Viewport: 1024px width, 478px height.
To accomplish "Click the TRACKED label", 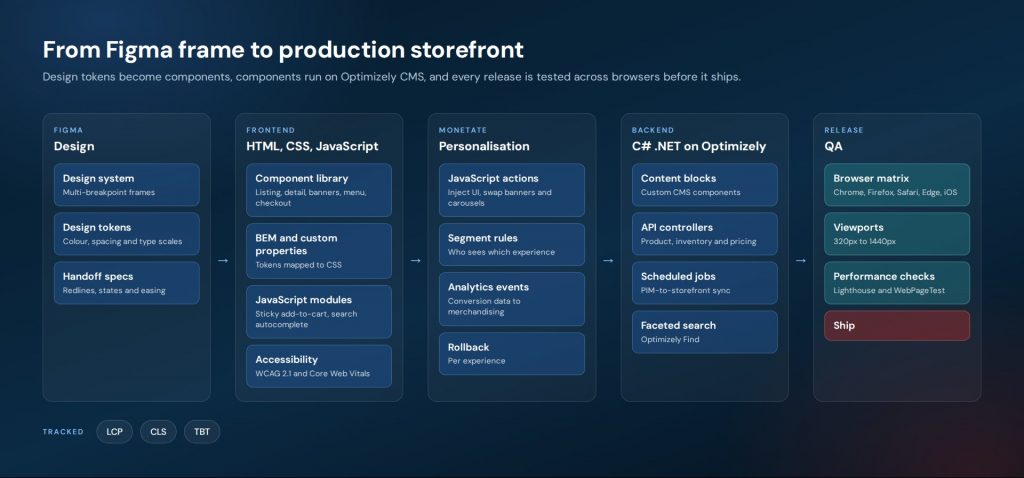I will click(x=63, y=432).
